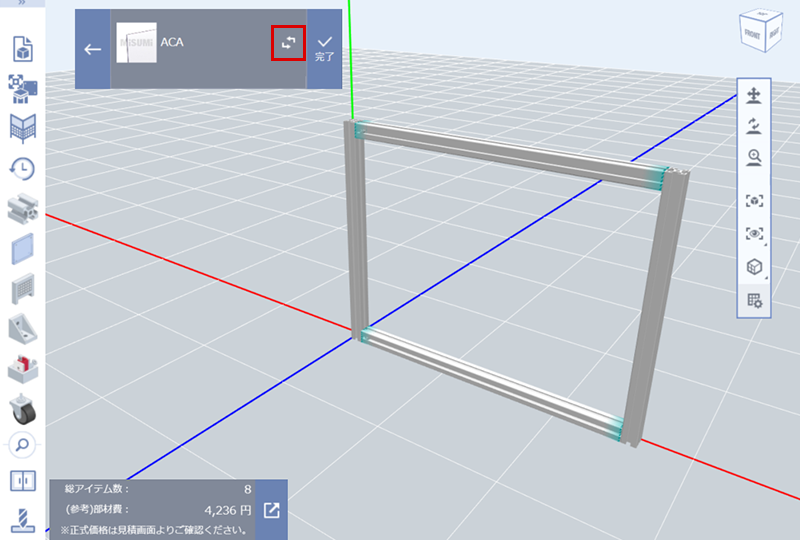Select the aluminum extrusion frame icon

[x=22, y=208]
